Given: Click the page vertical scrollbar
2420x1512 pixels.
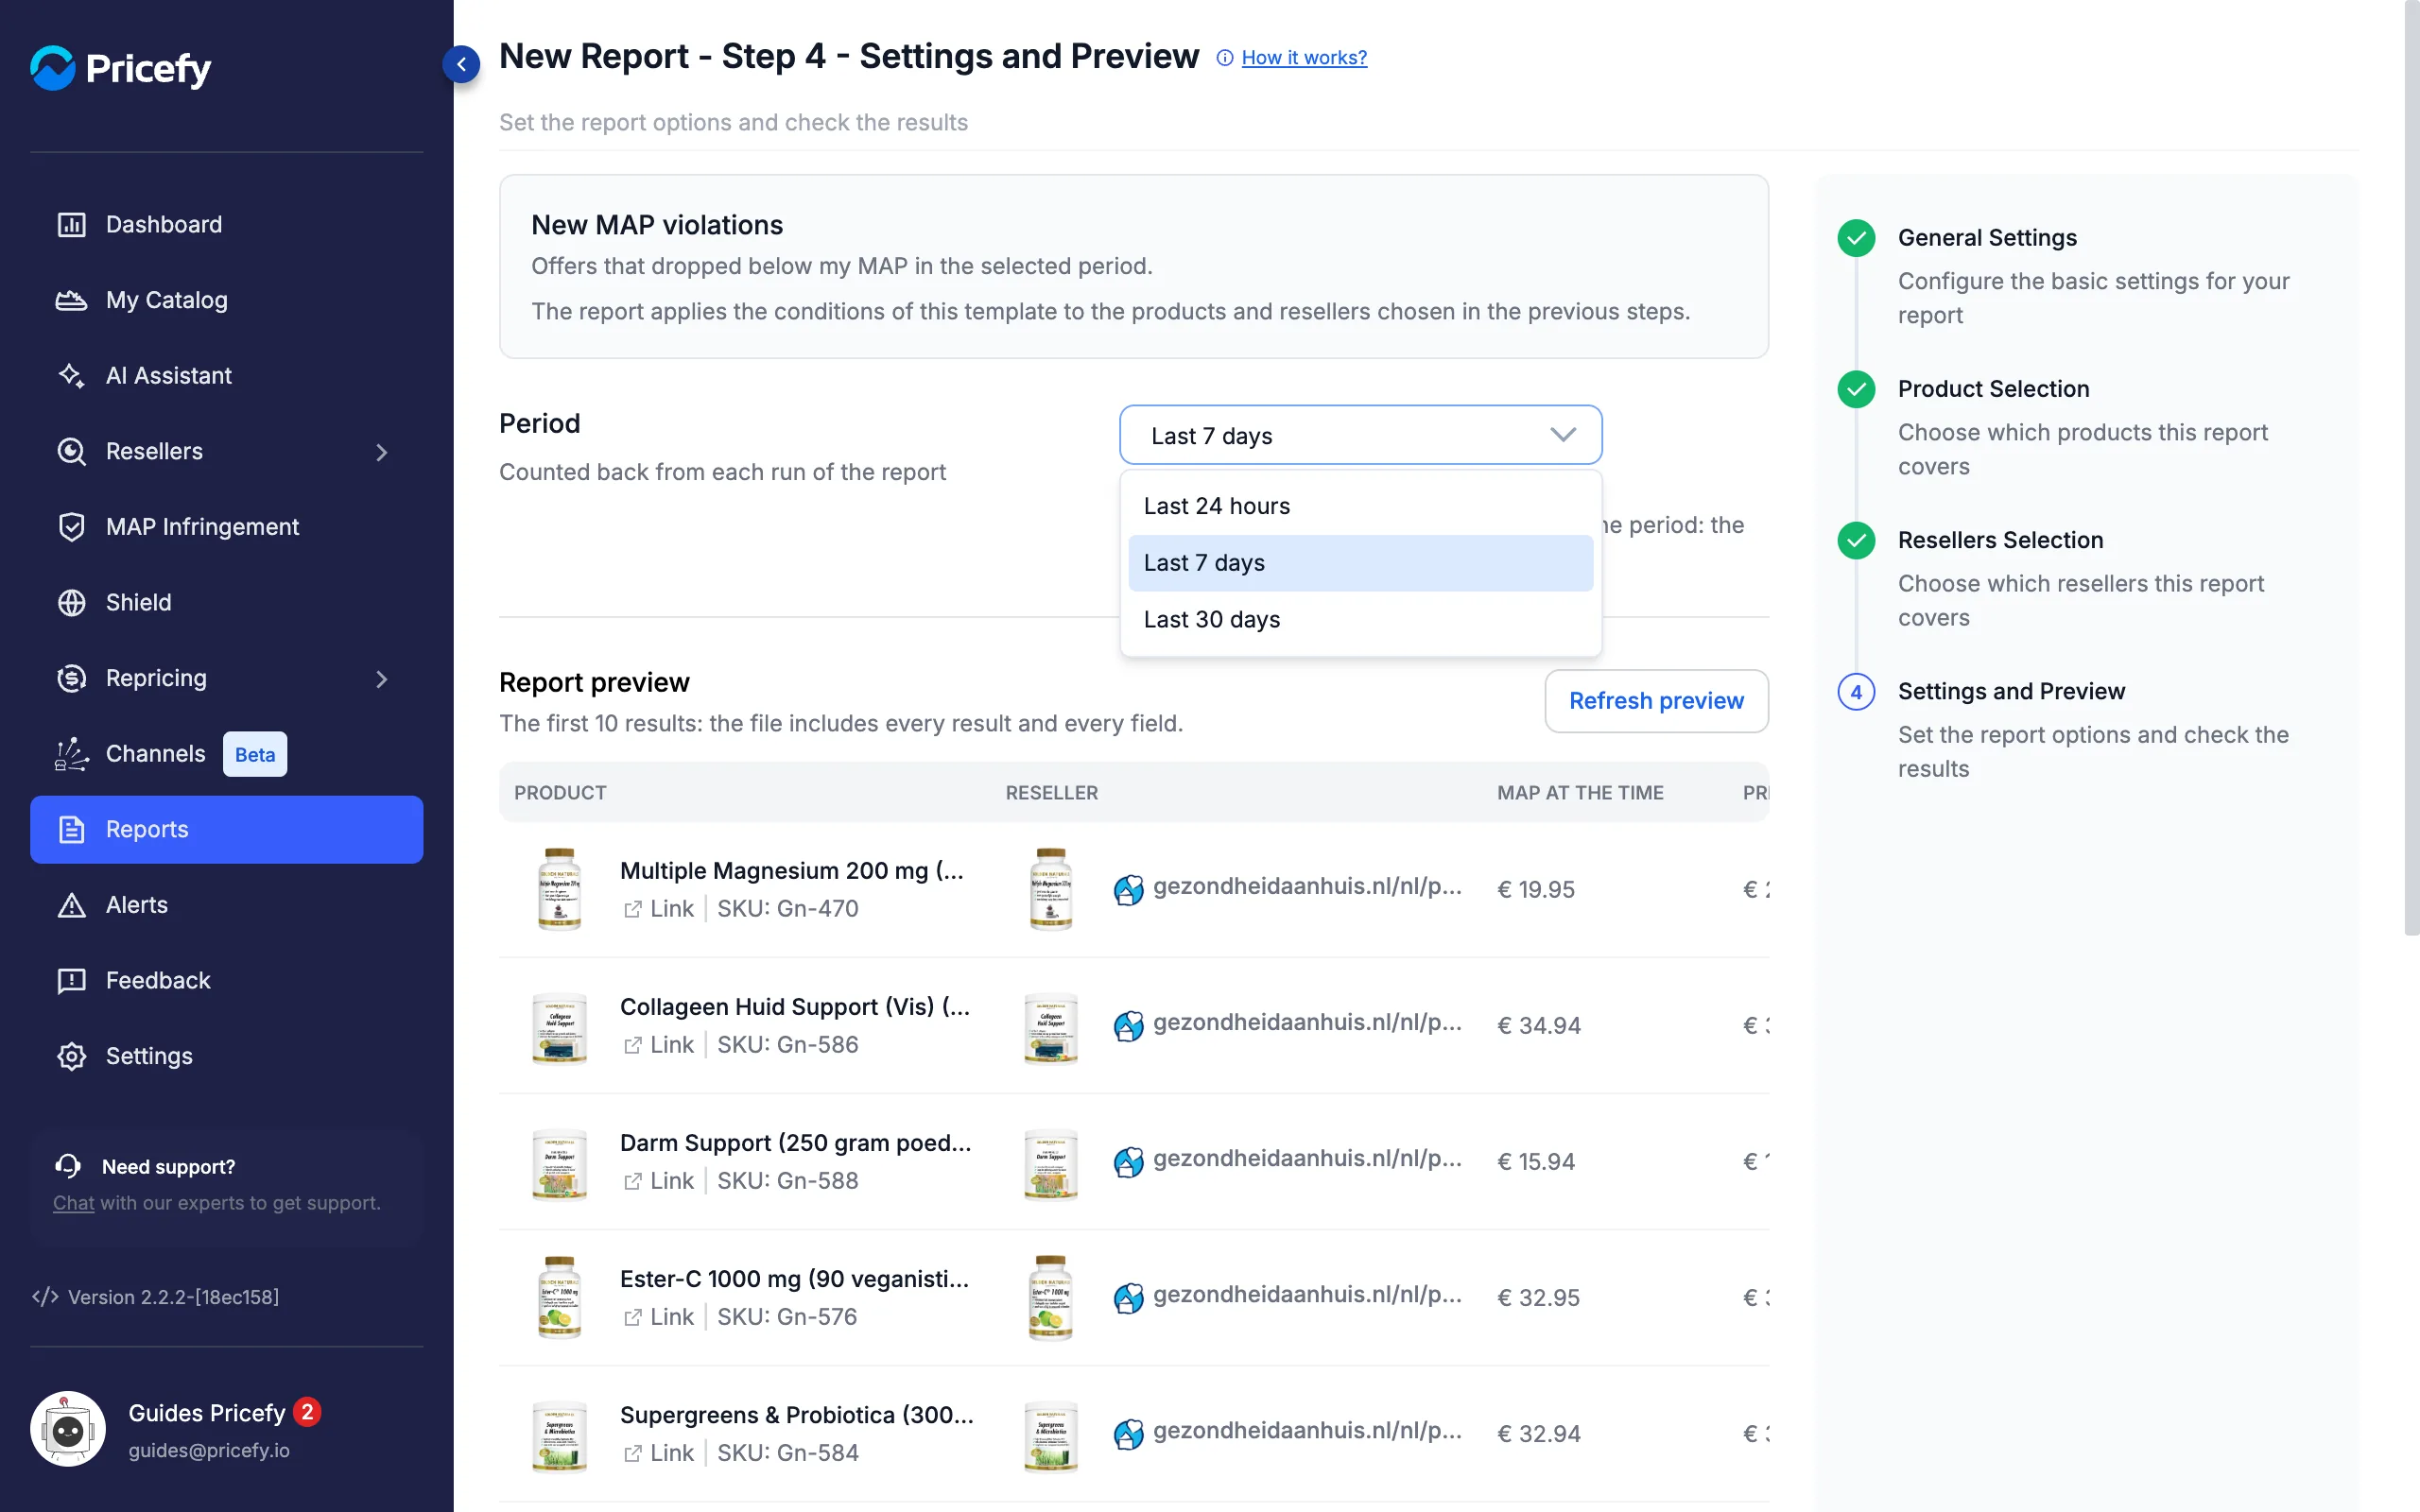Looking at the screenshot, I should [2411, 467].
